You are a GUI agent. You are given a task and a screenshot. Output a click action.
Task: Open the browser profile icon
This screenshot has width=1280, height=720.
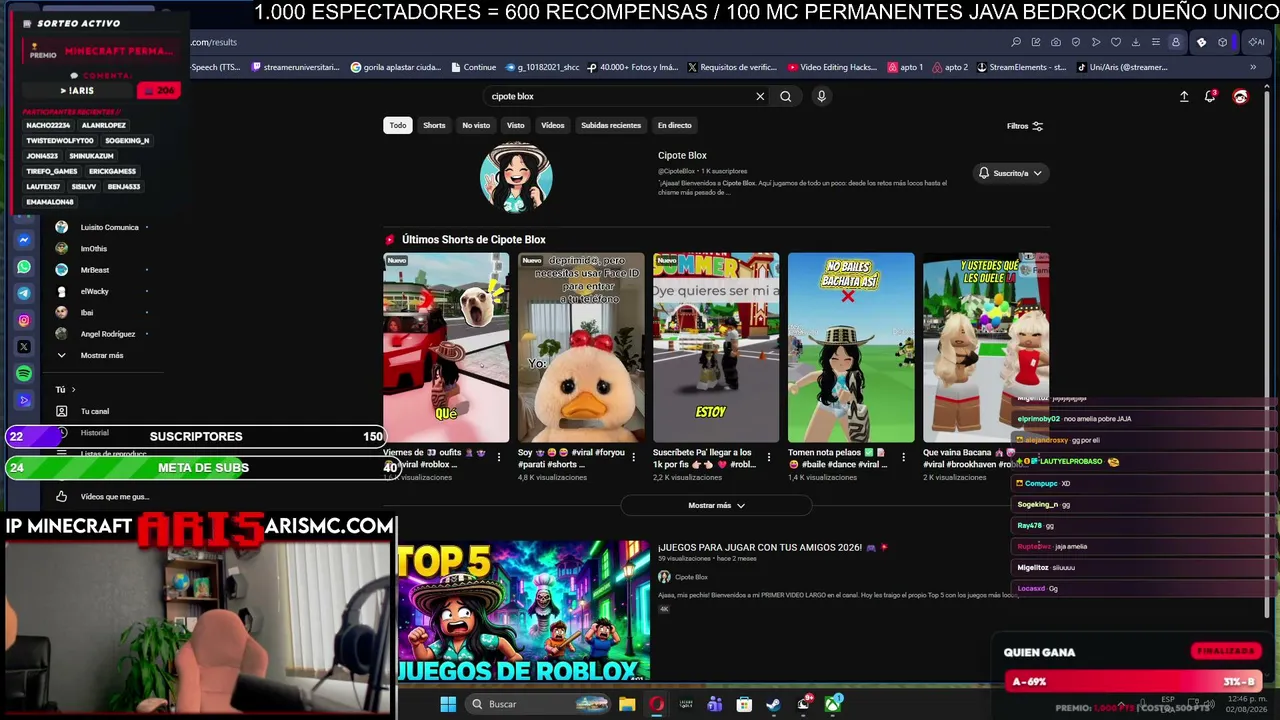tap(1176, 42)
